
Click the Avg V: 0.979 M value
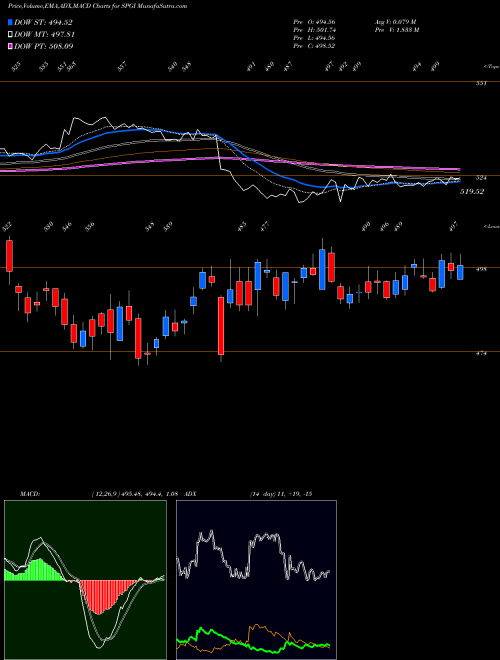395,22
